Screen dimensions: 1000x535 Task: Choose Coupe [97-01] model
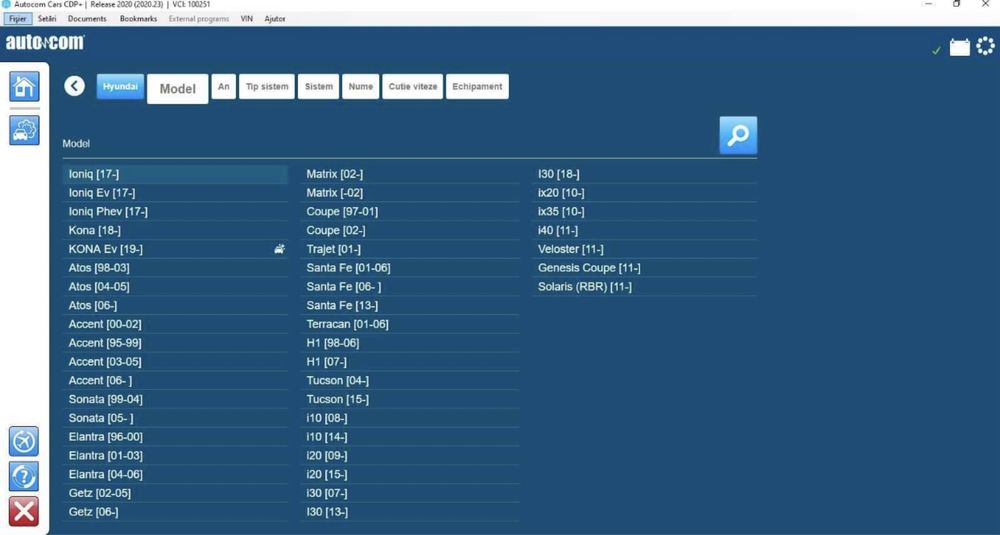410,212
